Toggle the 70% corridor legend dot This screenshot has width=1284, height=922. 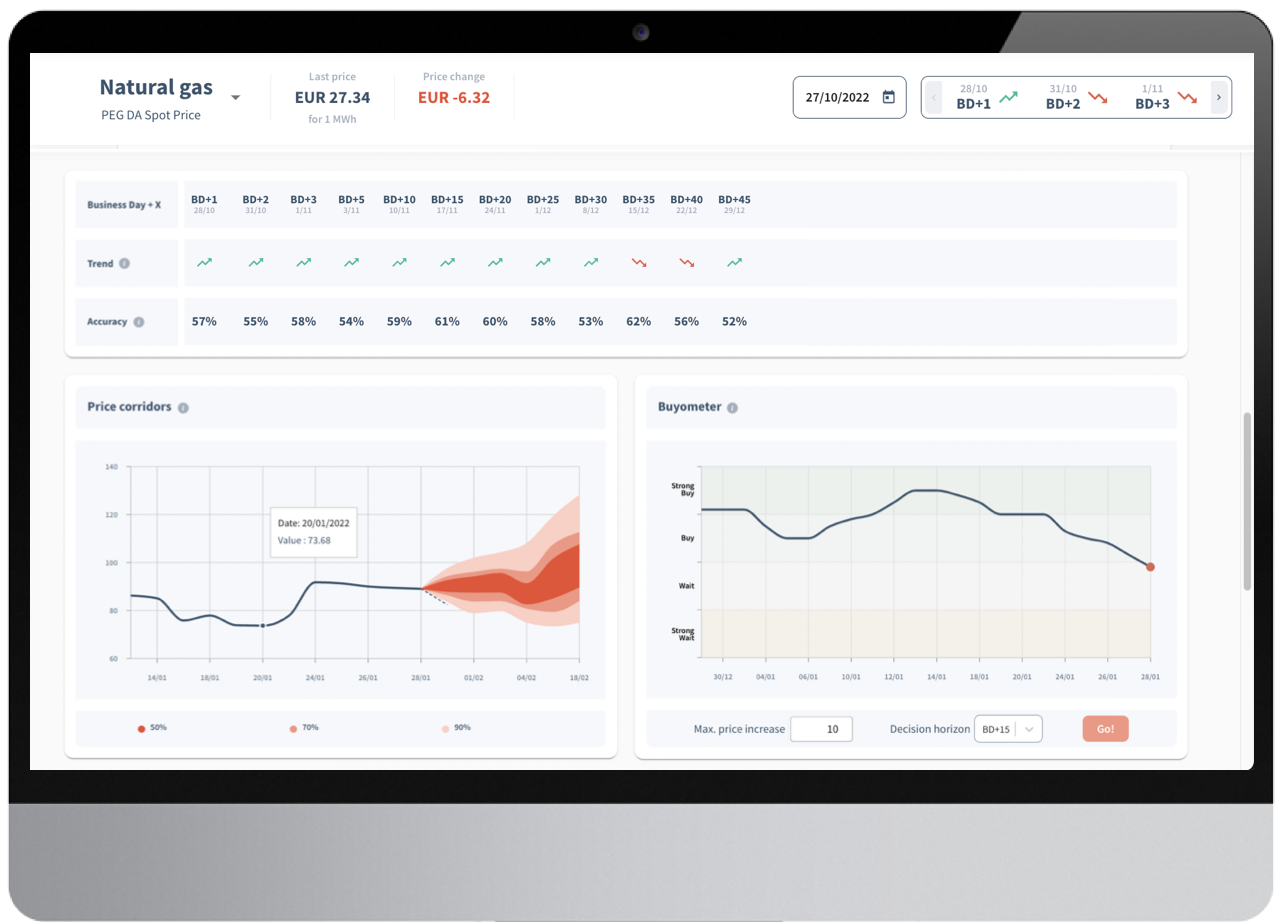[292, 728]
